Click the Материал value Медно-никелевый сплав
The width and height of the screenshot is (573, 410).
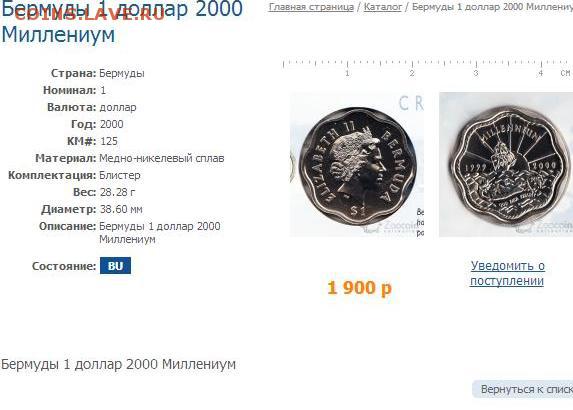click(x=162, y=158)
